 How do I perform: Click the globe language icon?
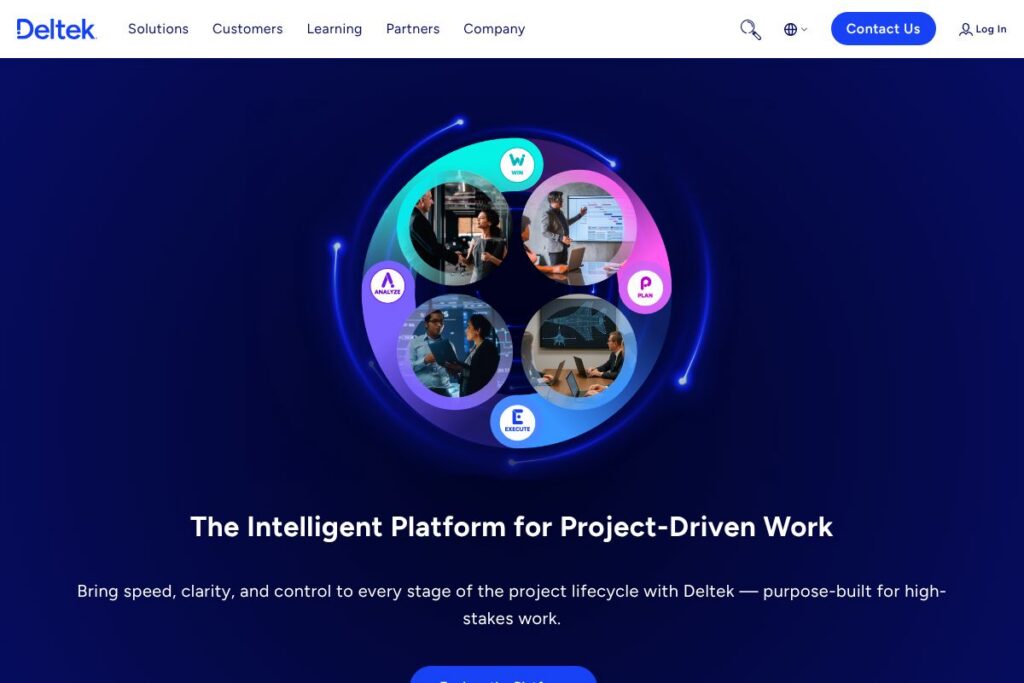tap(790, 29)
